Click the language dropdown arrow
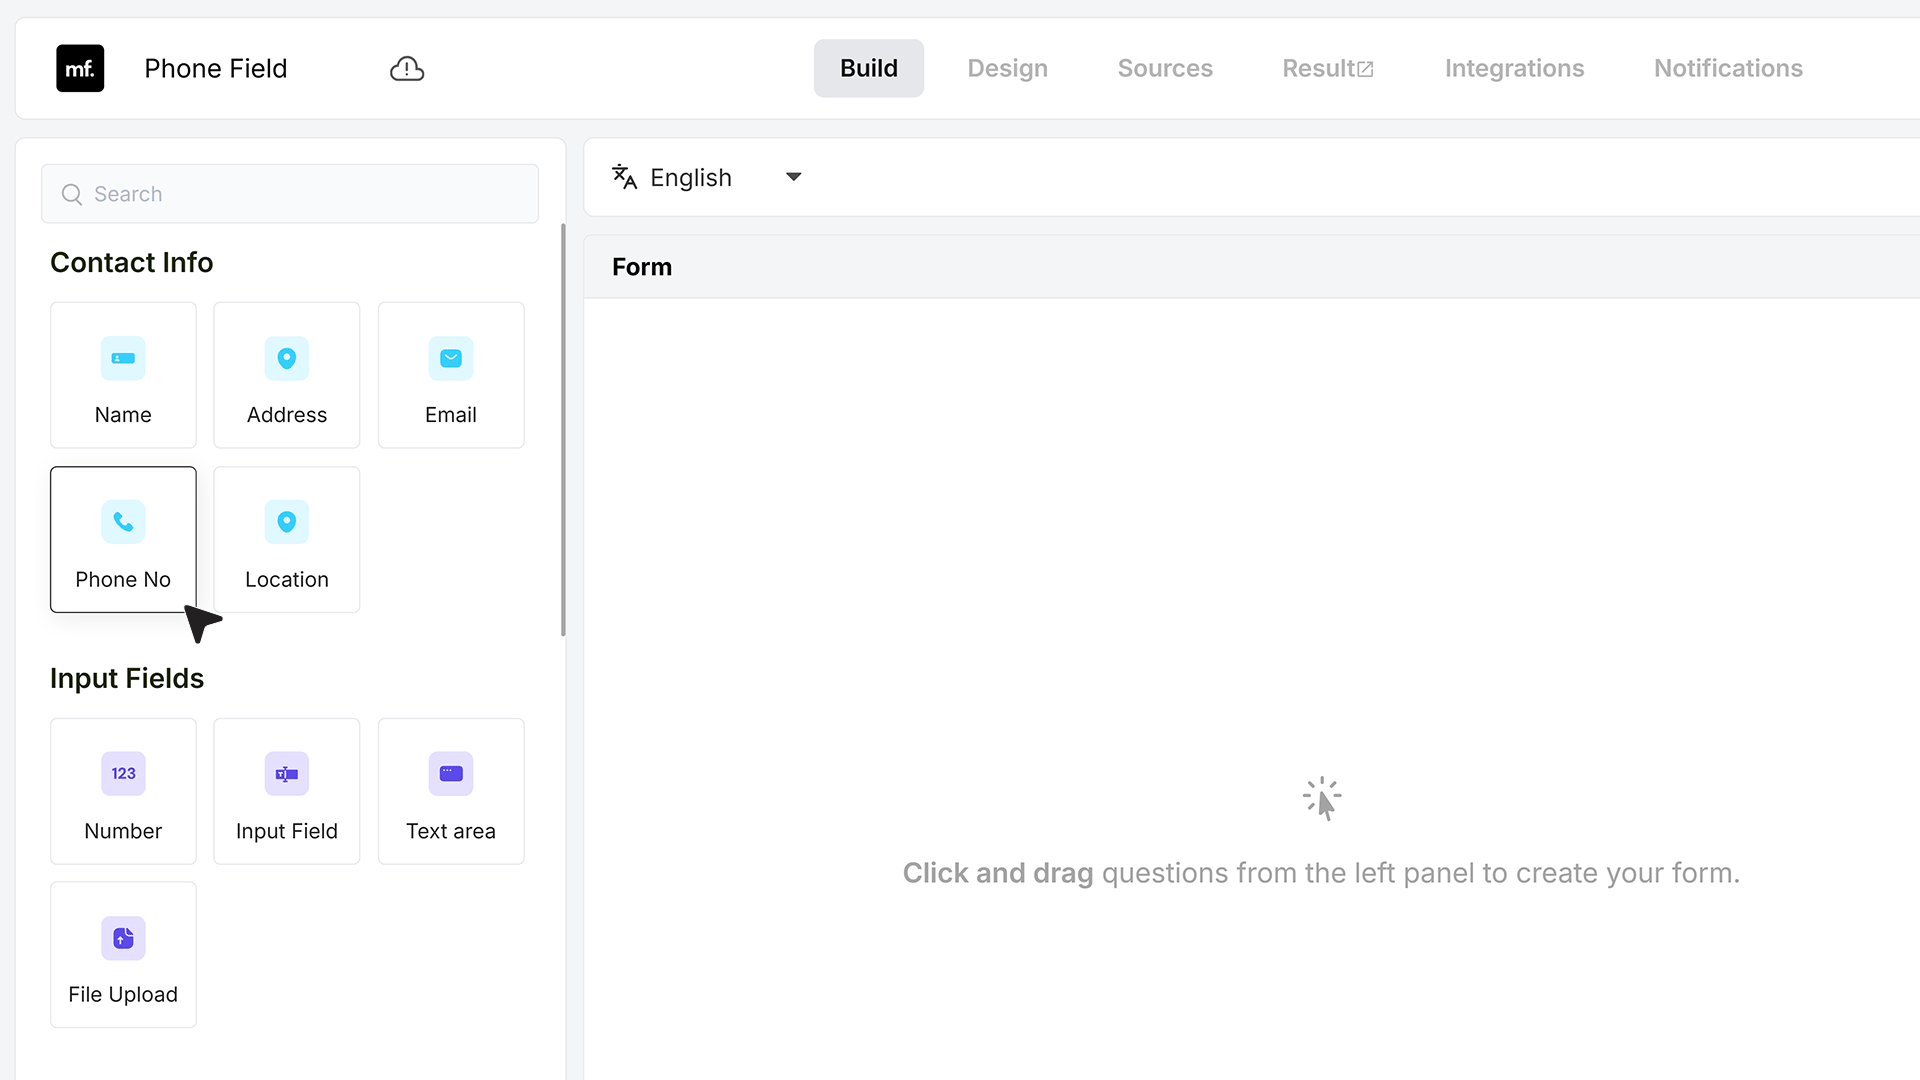1920x1080 pixels. [x=794, y=177]
